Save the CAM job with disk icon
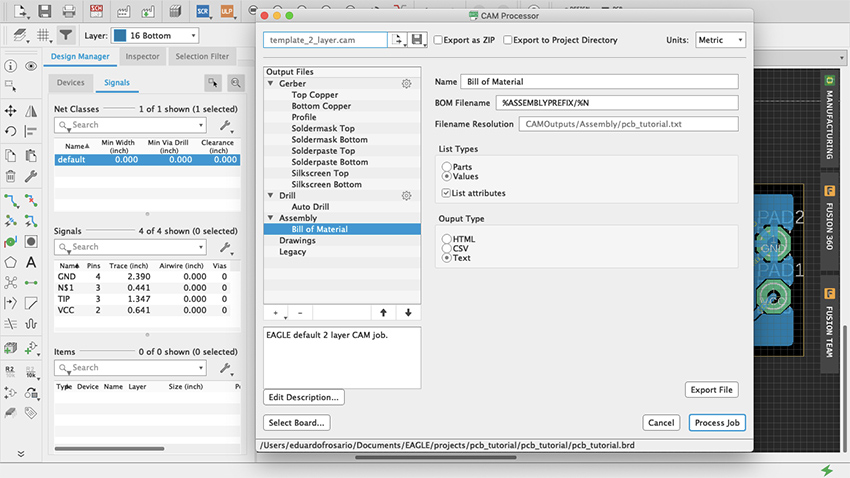This screenshot has width=850, height=478. 417,40
